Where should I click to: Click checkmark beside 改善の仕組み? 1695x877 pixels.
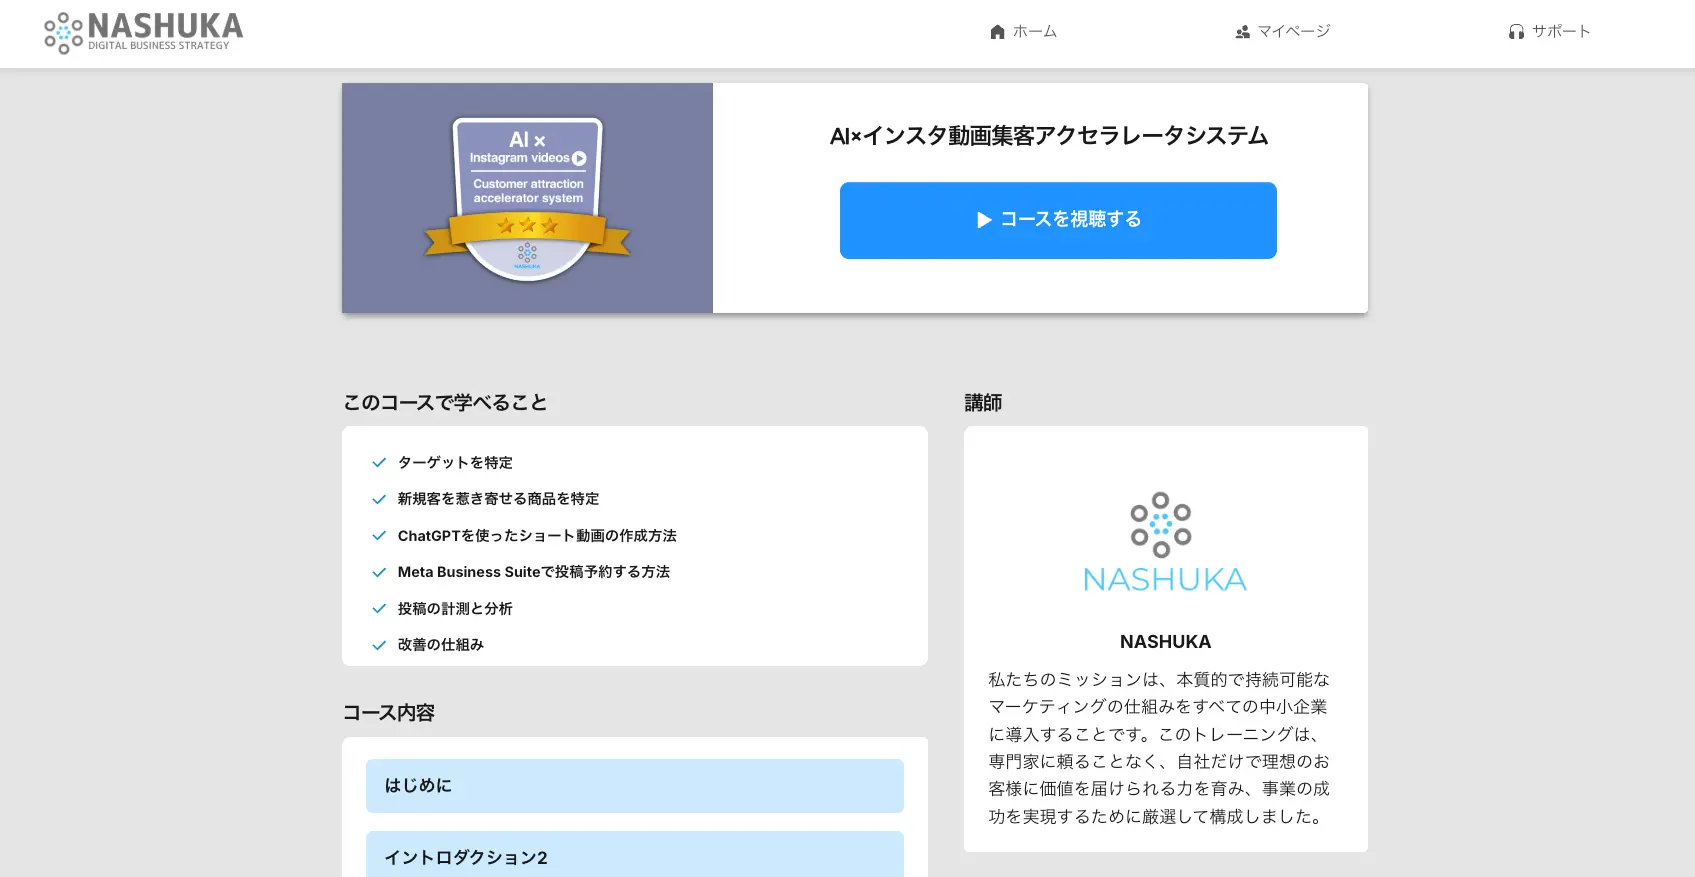coord(379,645)
